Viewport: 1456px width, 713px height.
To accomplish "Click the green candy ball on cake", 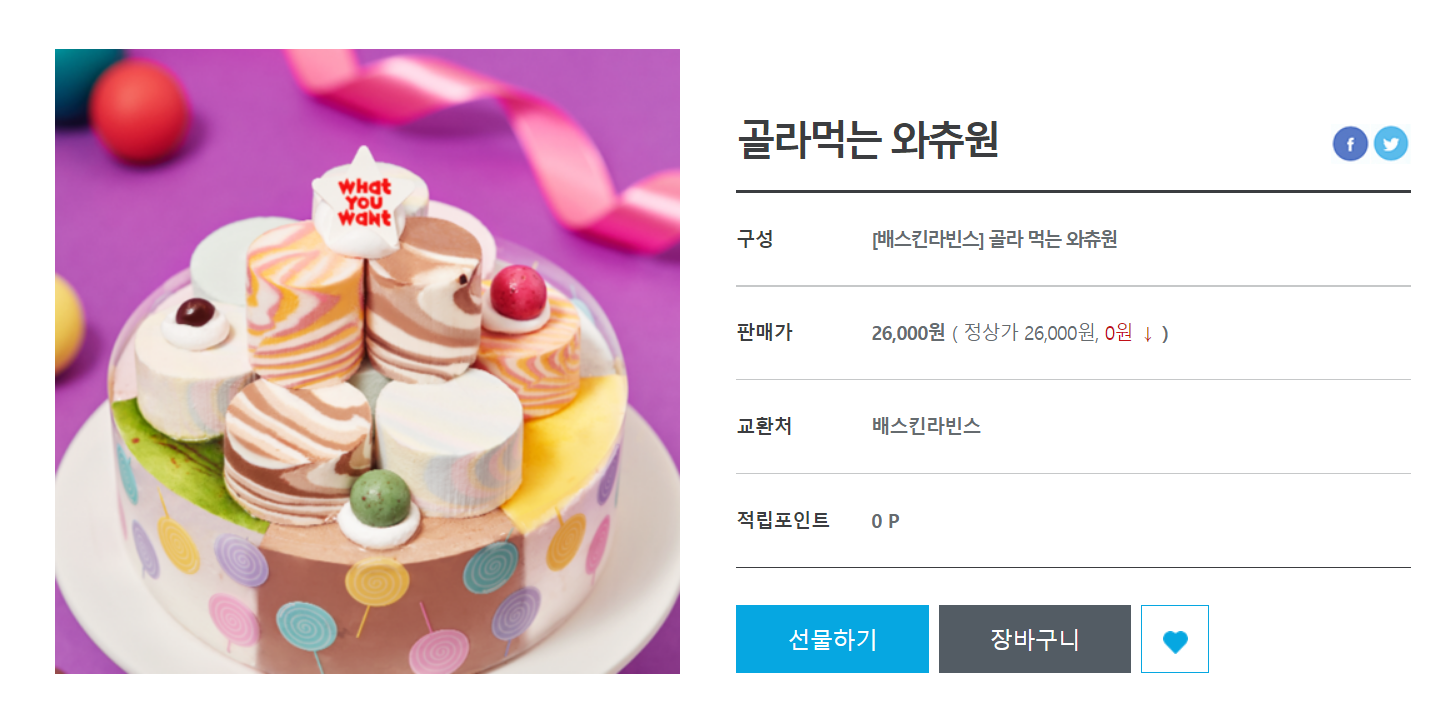I will tap(379, 497).
